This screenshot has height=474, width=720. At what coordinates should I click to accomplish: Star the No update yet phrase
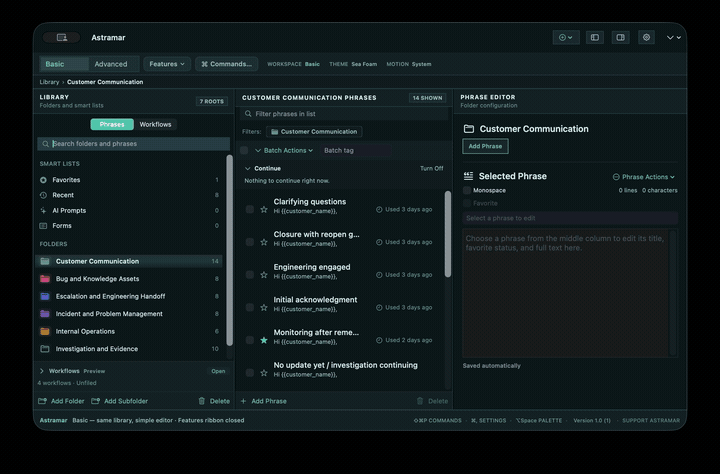point(264,373)
